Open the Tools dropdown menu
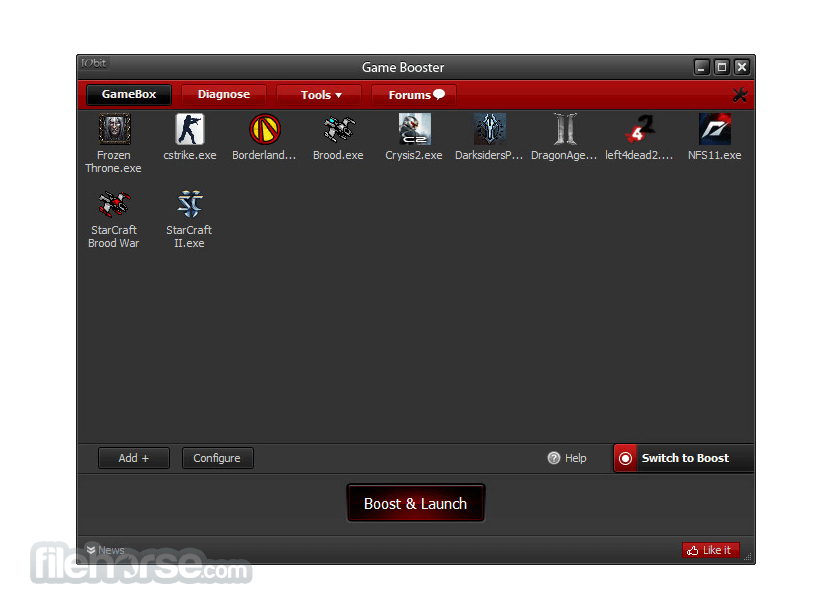 [x=319, y=95]
